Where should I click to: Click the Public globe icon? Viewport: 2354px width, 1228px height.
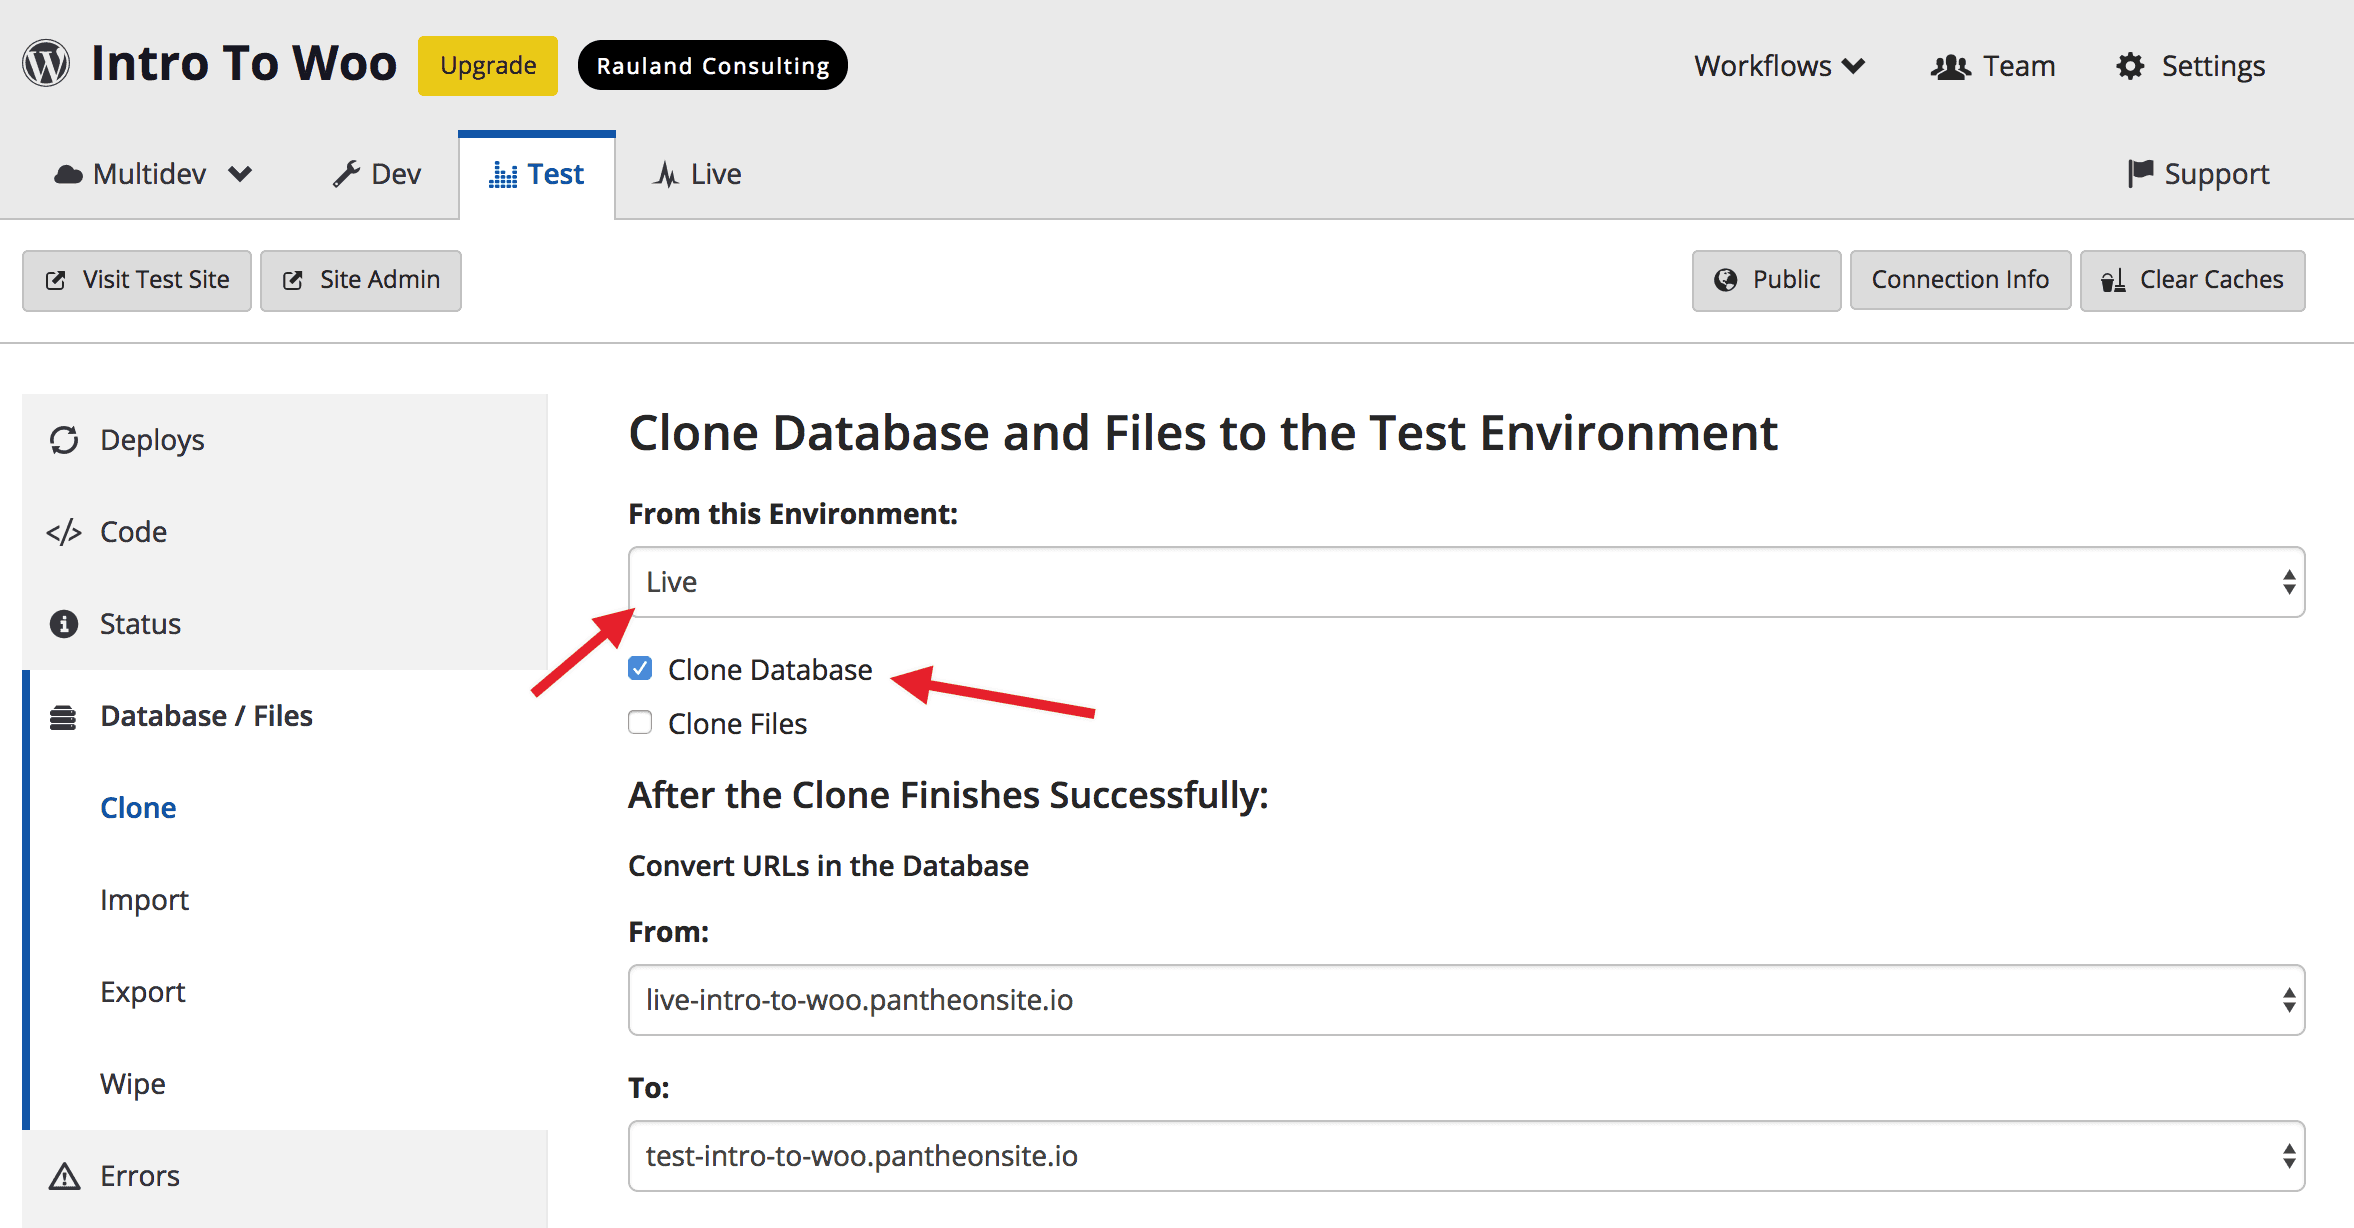1726,280
